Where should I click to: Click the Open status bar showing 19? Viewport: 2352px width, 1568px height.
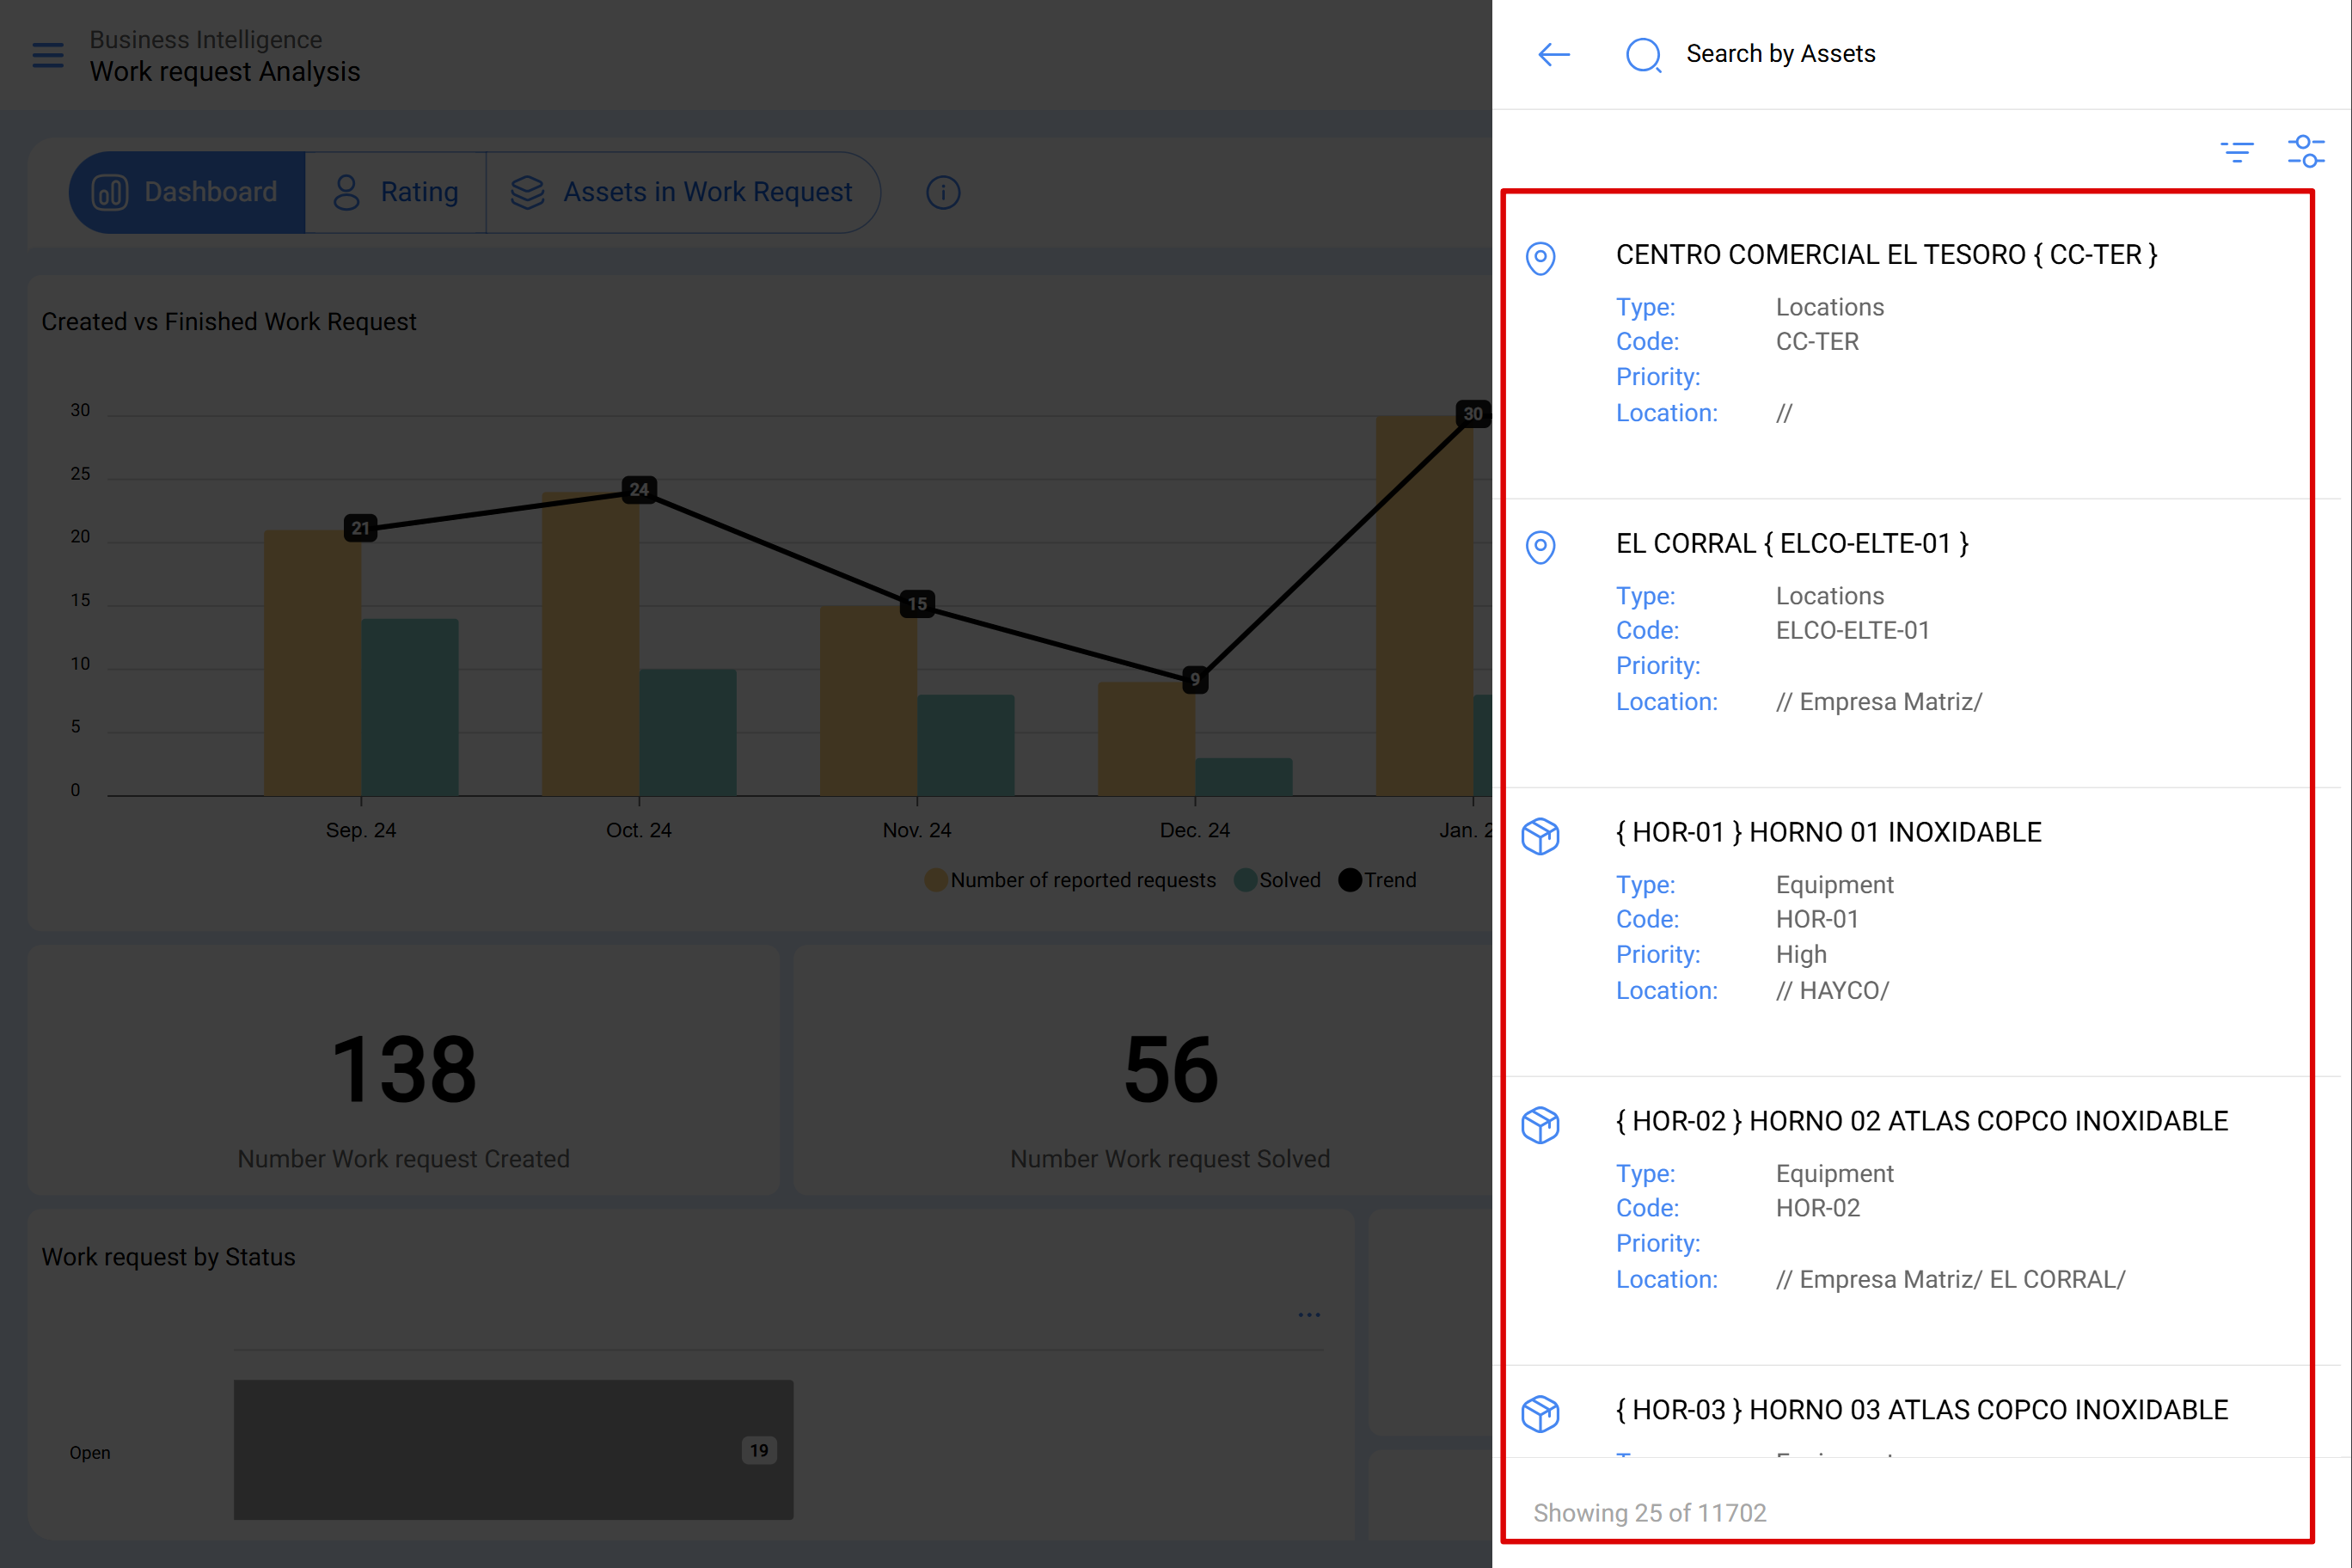[513, 1450]
